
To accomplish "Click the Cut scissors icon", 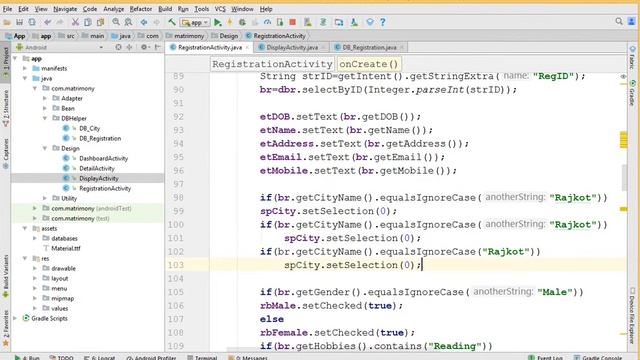I will pos(75,22).
